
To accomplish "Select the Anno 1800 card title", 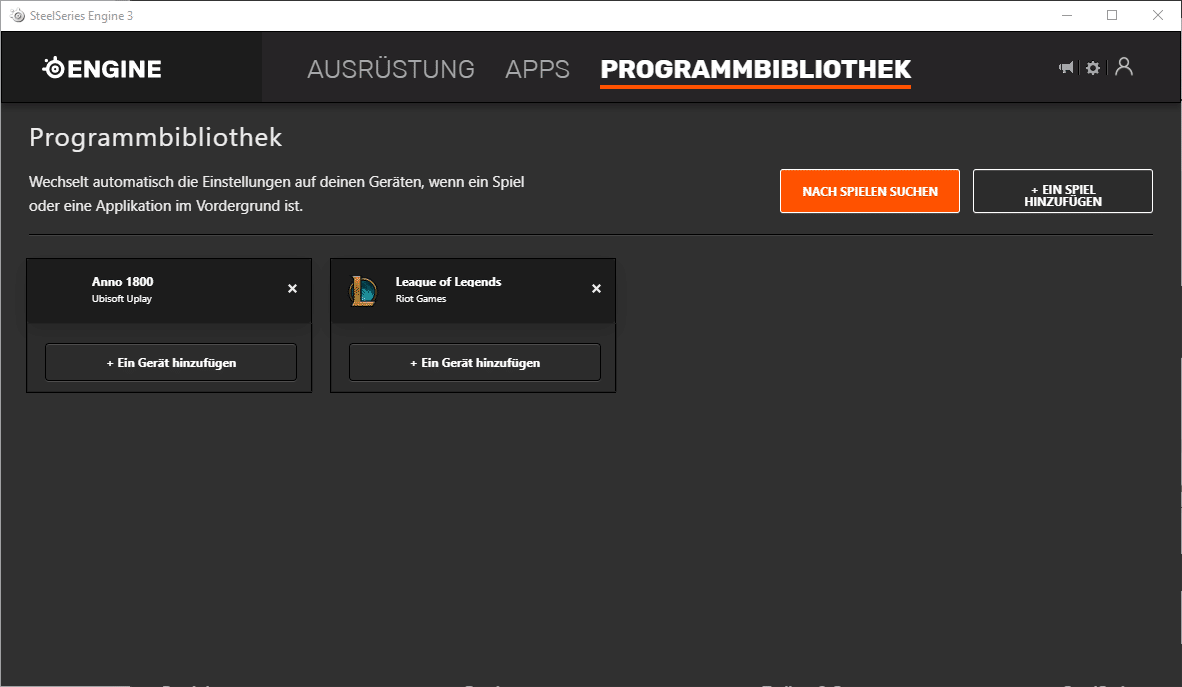I will 122,282.
